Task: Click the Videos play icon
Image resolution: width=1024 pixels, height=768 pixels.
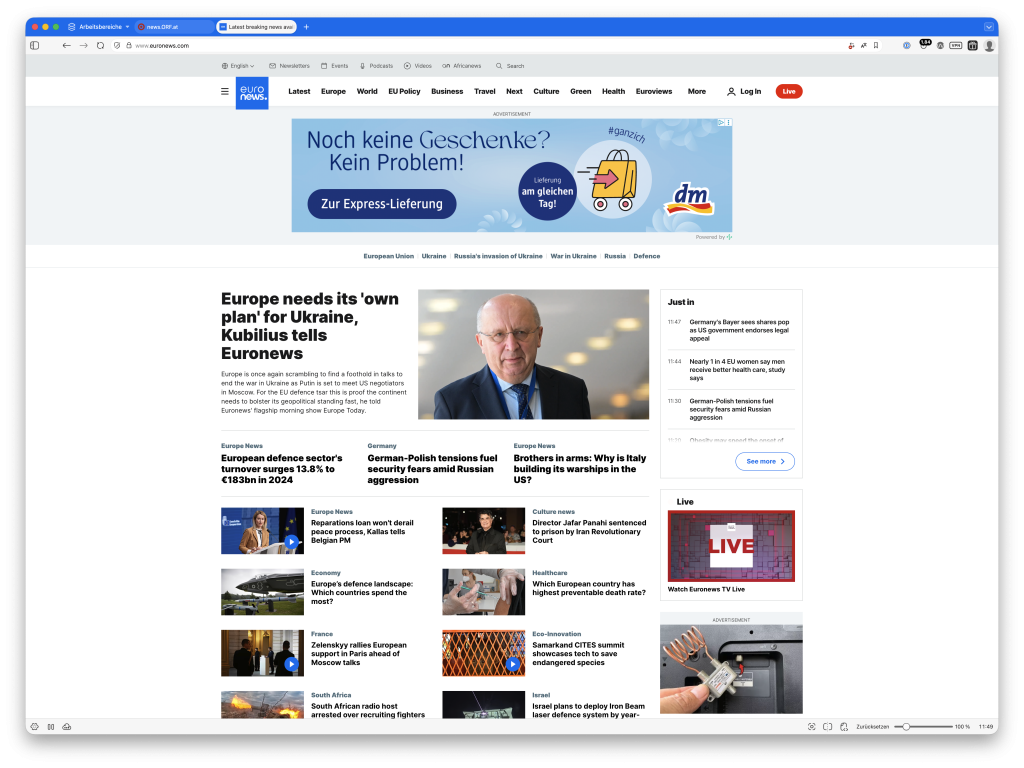Action: click(407, 65)
